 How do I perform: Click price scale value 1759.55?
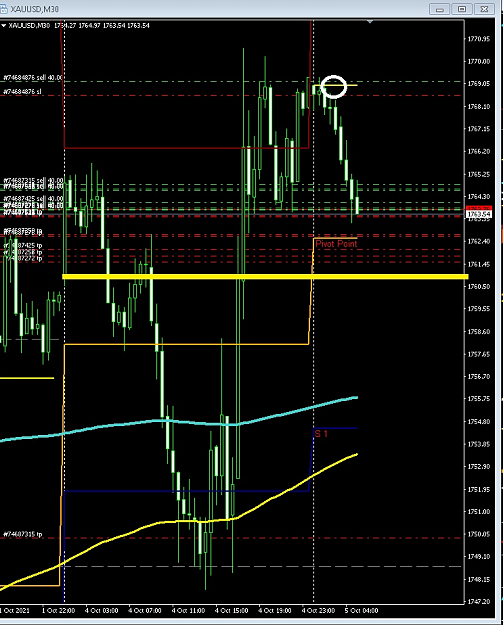coord(479,309)
